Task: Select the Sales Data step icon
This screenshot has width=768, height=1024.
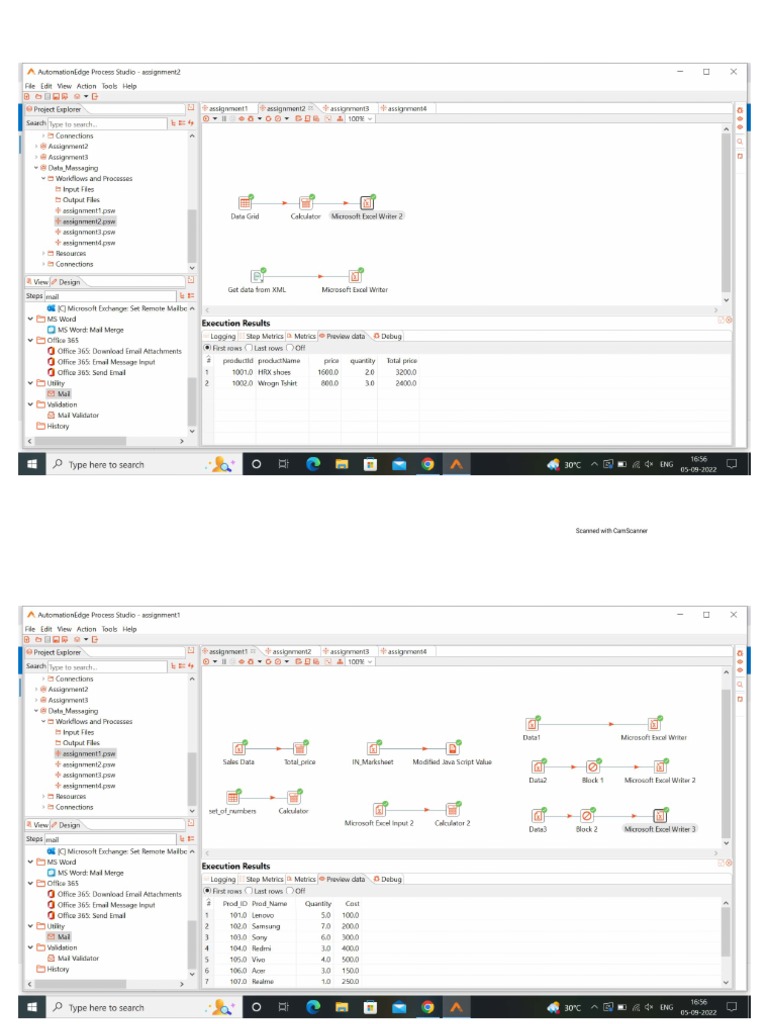Action: point(239,748)
